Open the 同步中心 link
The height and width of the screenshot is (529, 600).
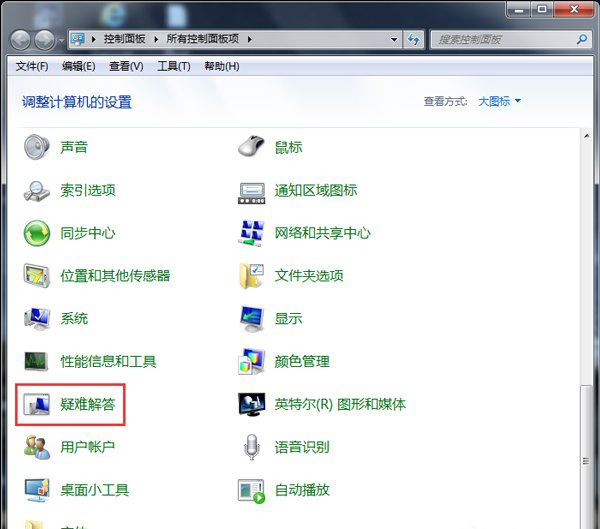coord(88,233)
